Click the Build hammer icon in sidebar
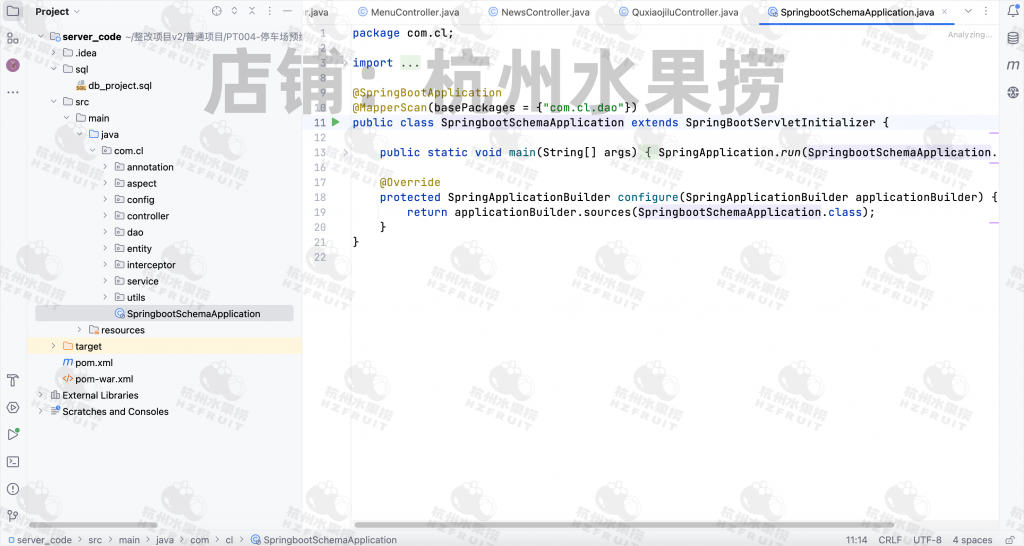 pos(13,381)
